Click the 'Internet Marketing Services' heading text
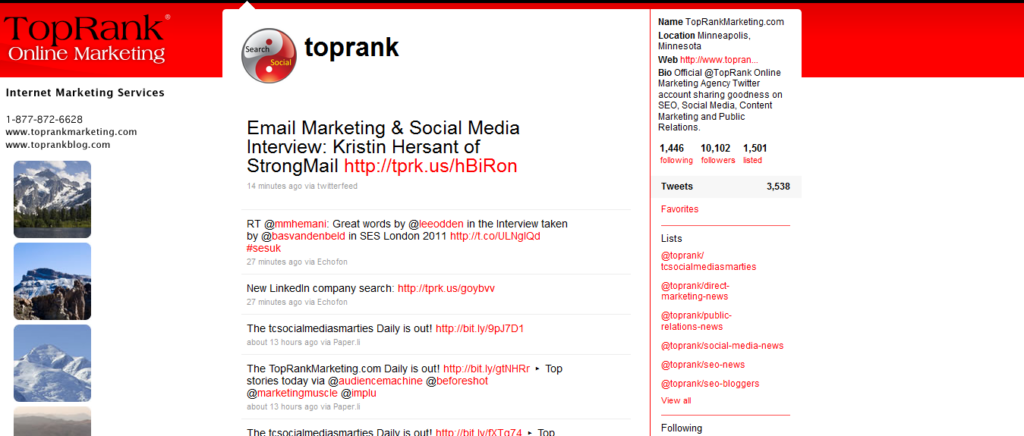 85,93
